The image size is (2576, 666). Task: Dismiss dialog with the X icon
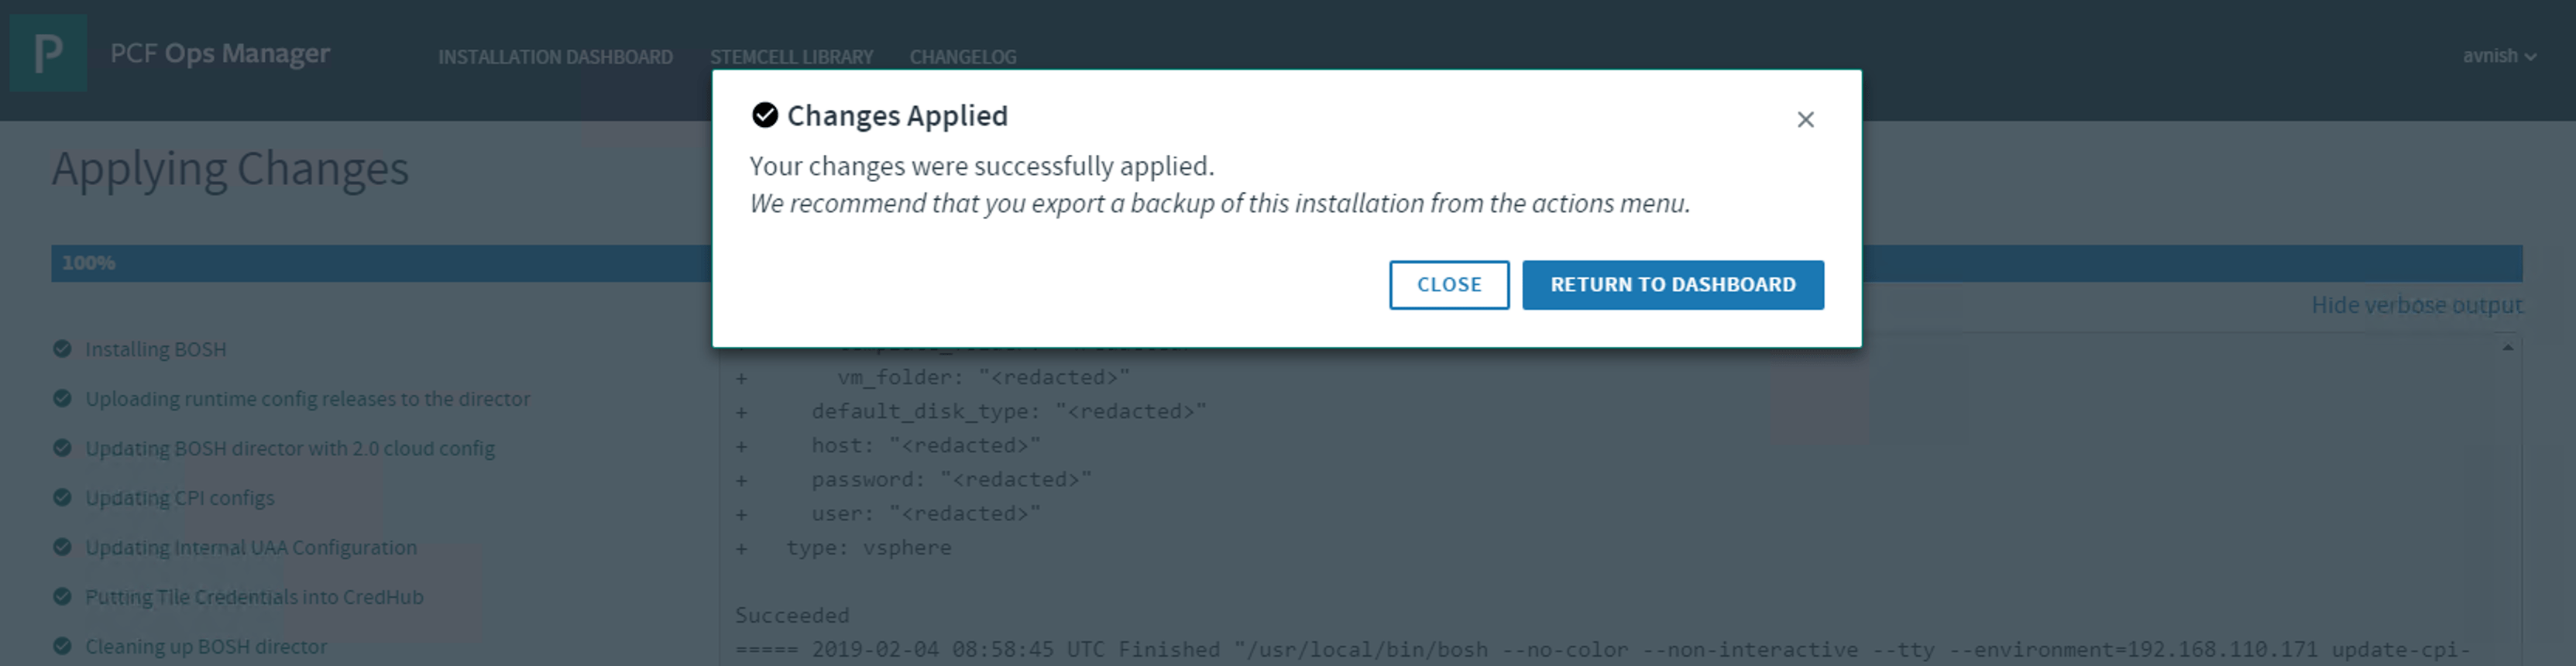coord(1805,120)
